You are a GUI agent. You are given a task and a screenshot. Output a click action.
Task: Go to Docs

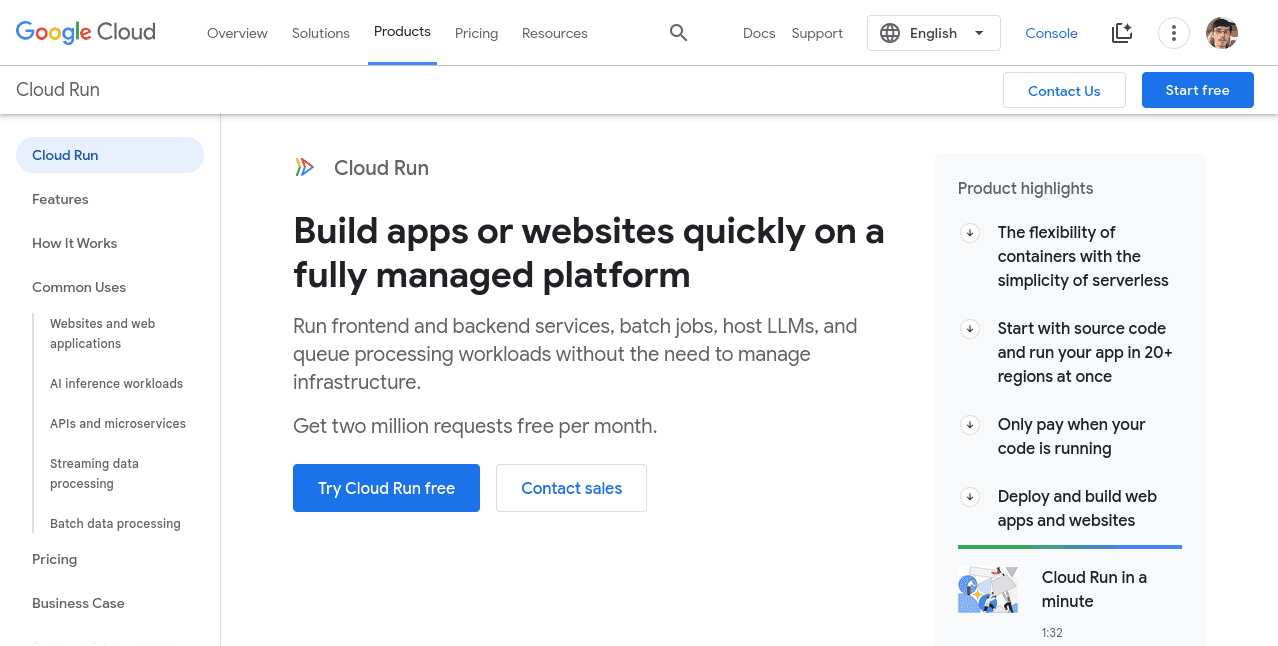[x=759, y=33]
